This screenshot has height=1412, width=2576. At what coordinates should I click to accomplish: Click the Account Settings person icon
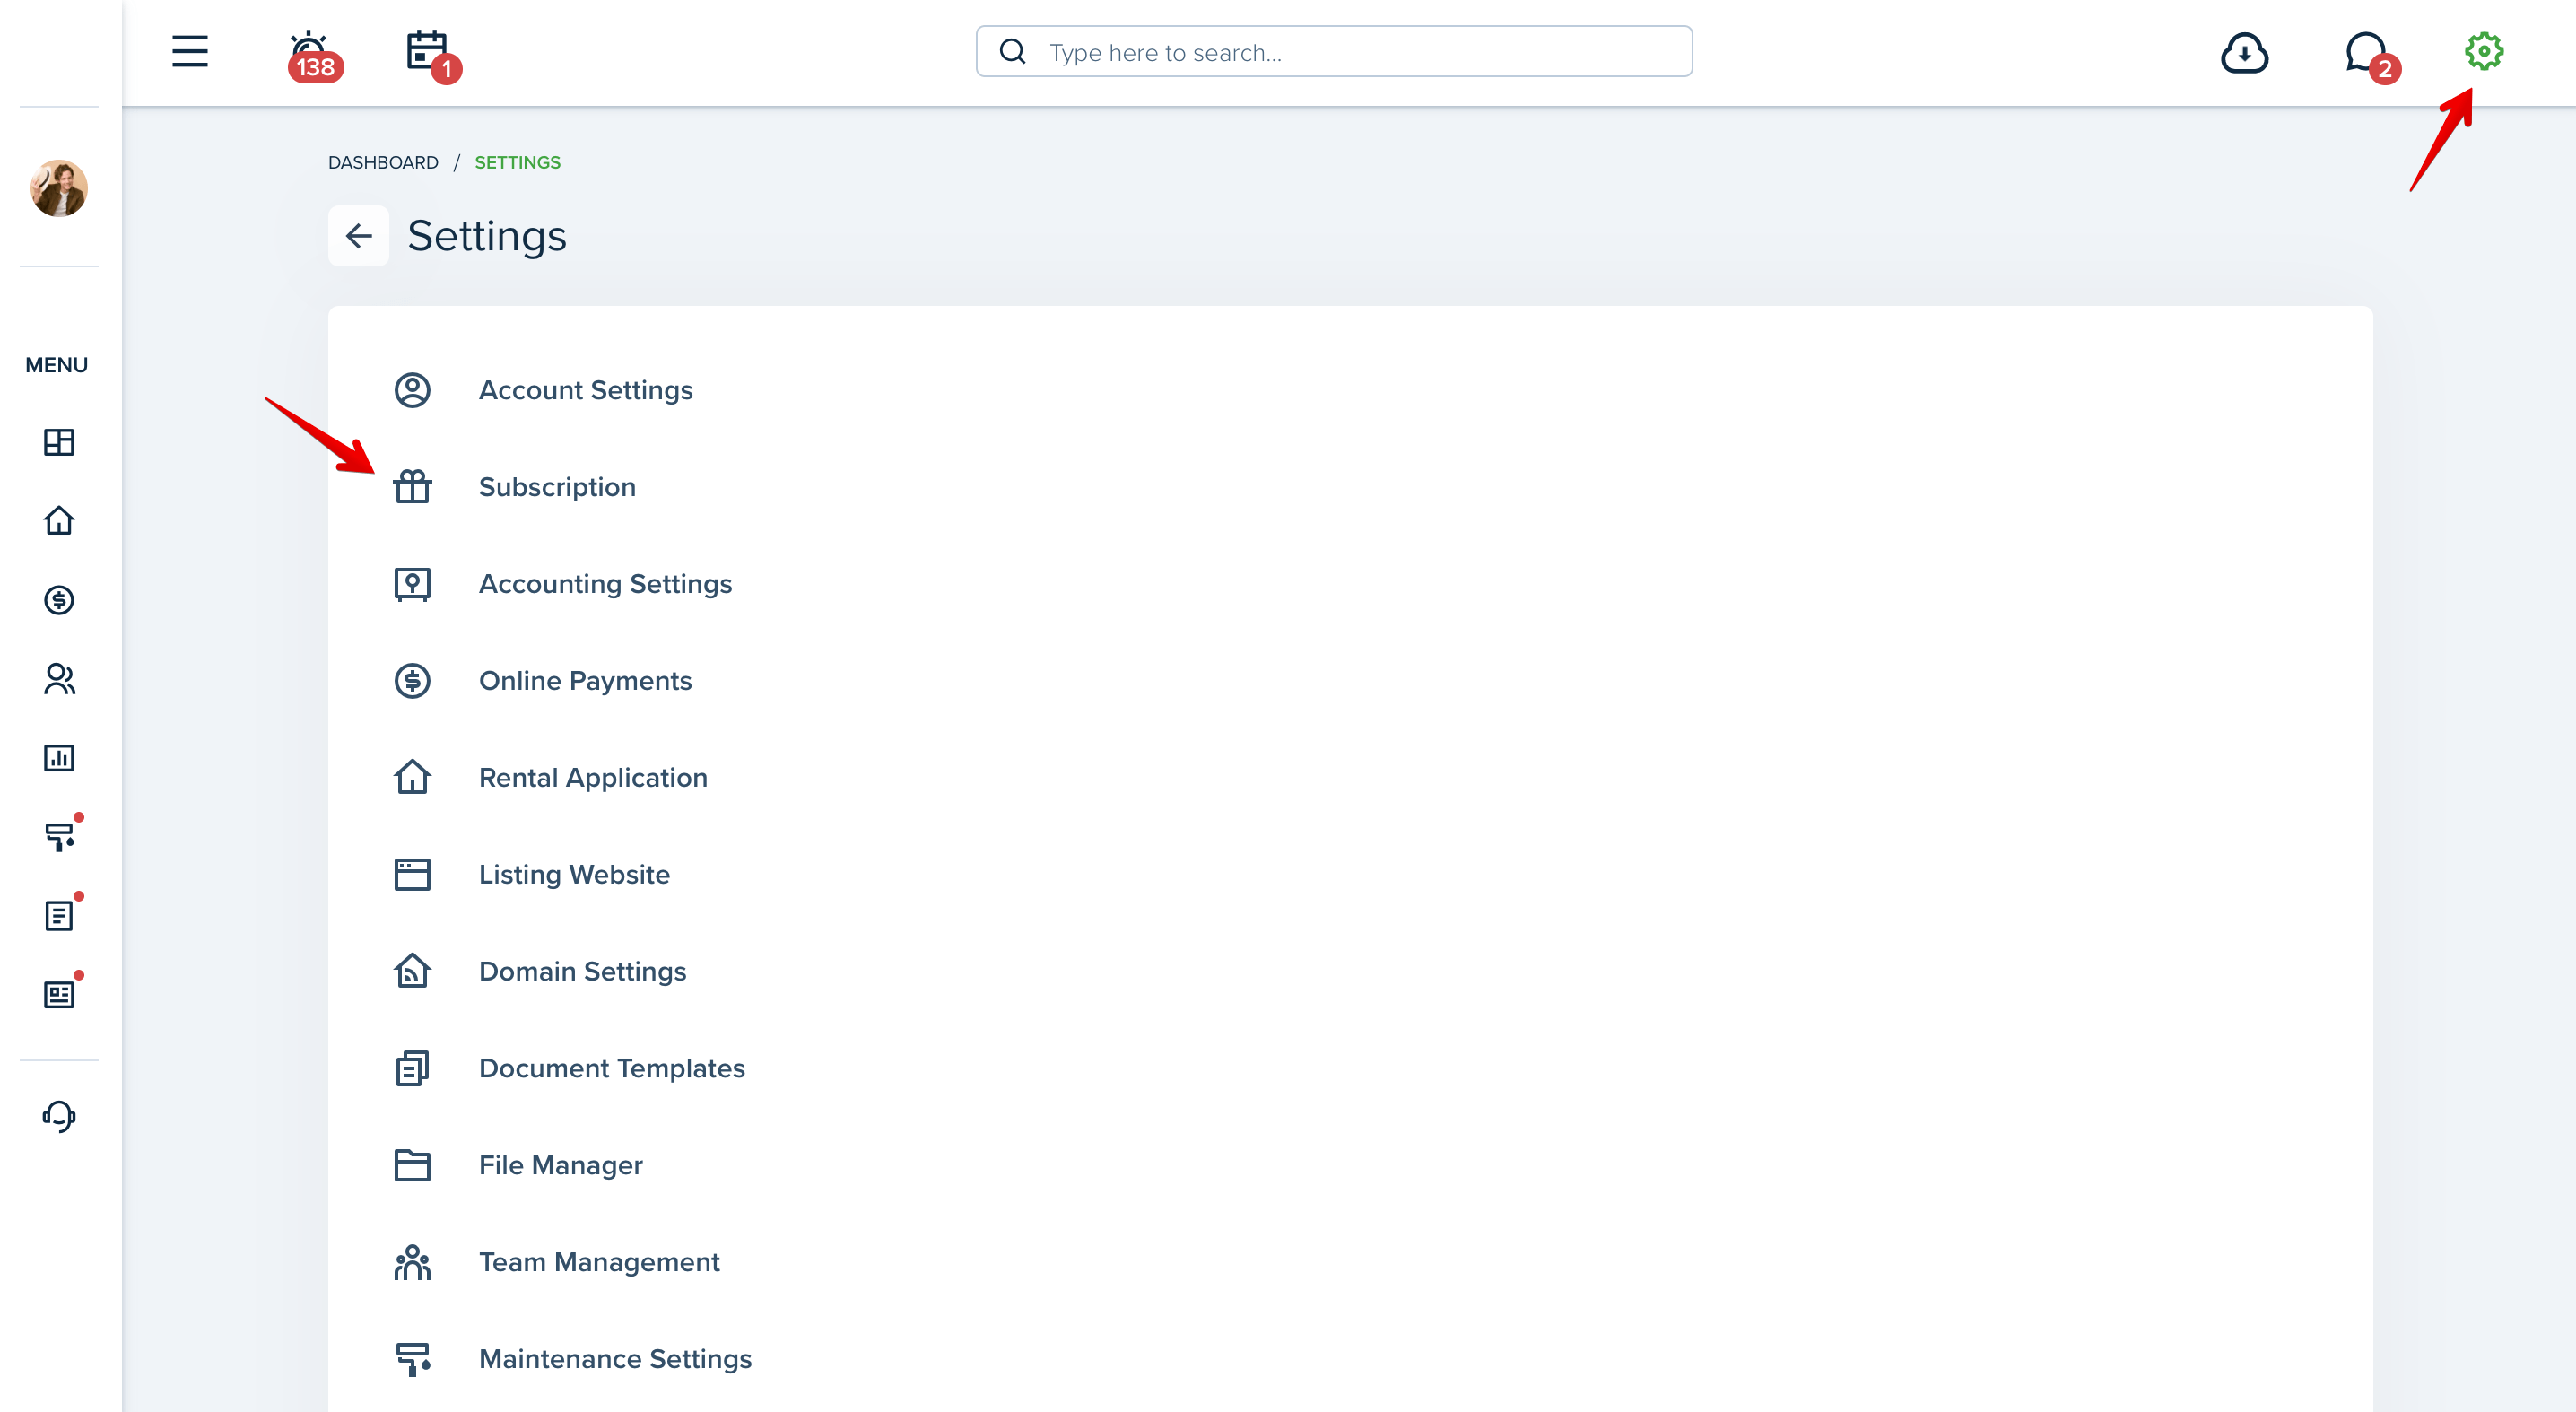coord(412,390)
